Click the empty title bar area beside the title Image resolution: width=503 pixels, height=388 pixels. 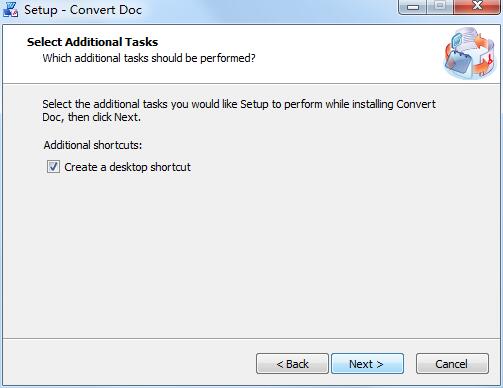pyautogui.click(x=267, y=10)
